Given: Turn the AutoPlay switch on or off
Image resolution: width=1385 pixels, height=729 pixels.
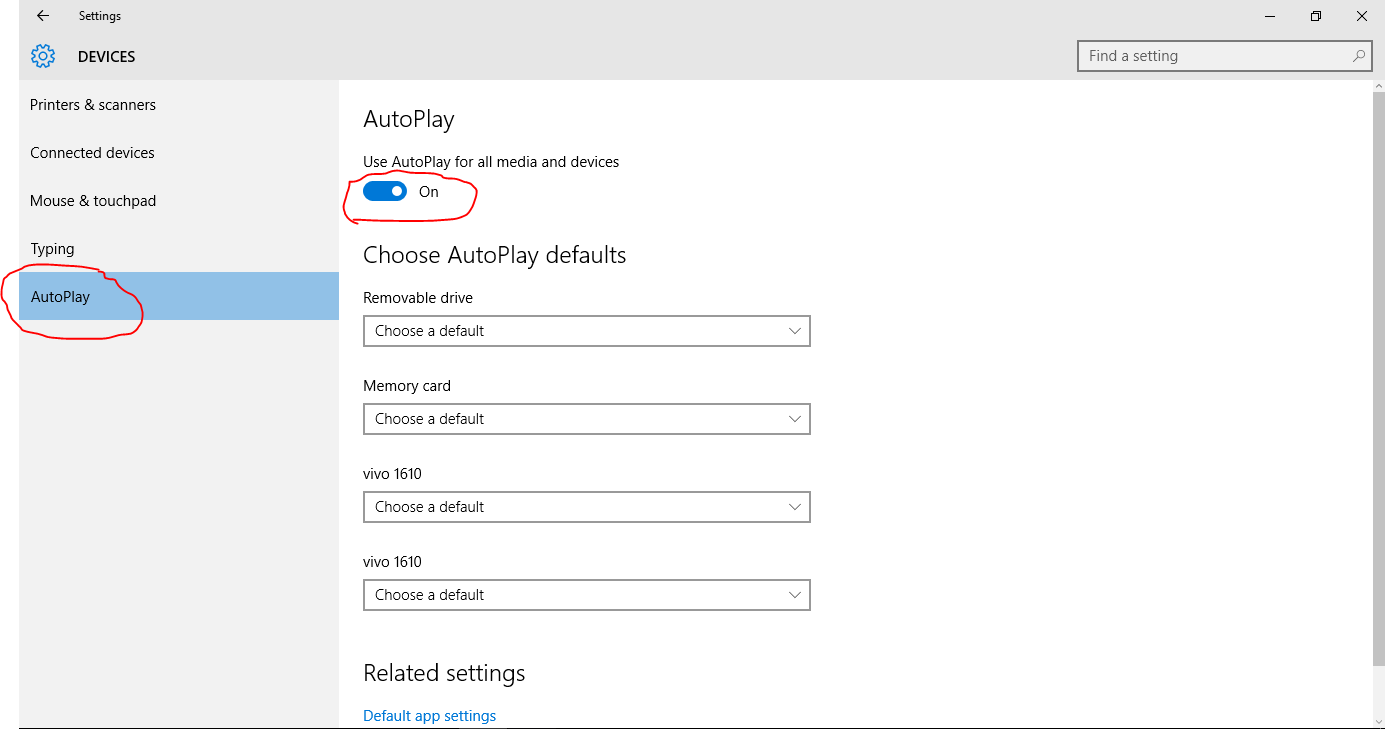Looking at the screenshot, I should [x=384, y=190].
